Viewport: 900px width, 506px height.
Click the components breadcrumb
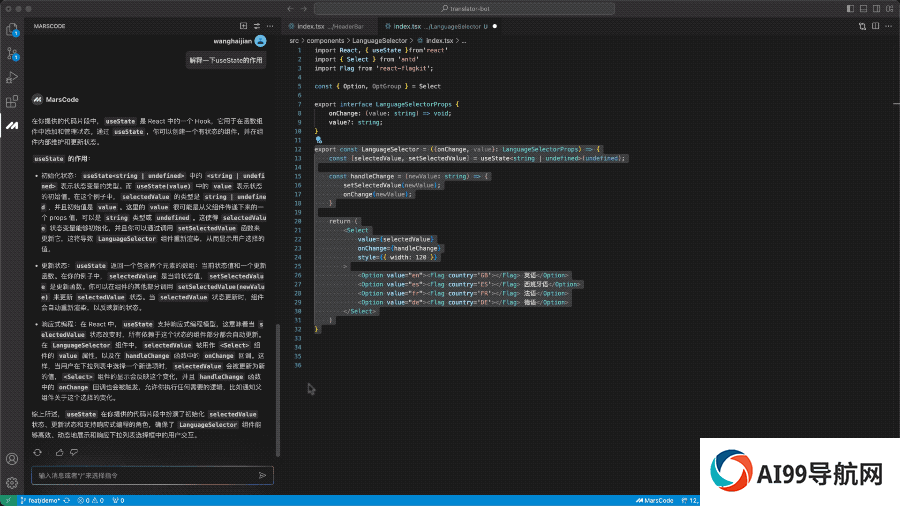[325, 41]
